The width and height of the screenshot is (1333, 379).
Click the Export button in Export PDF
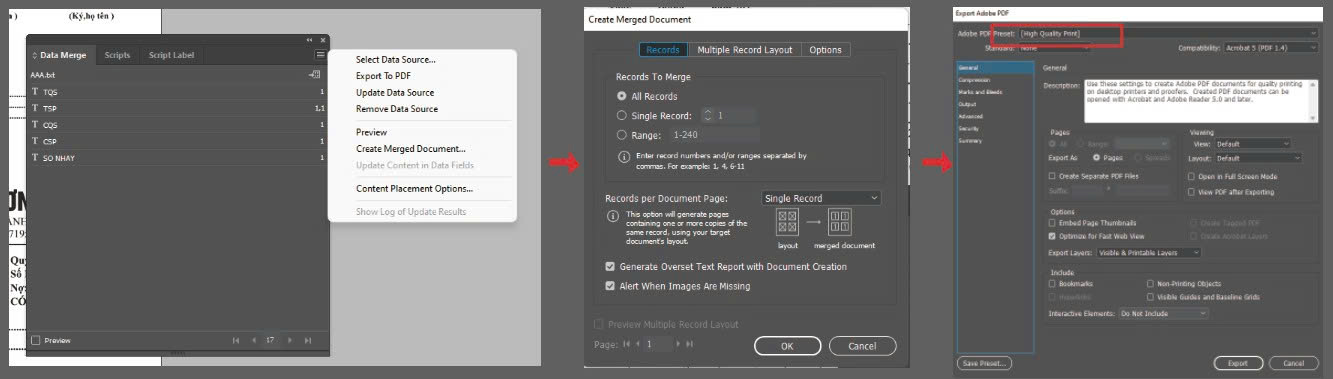click(1237, 363)
